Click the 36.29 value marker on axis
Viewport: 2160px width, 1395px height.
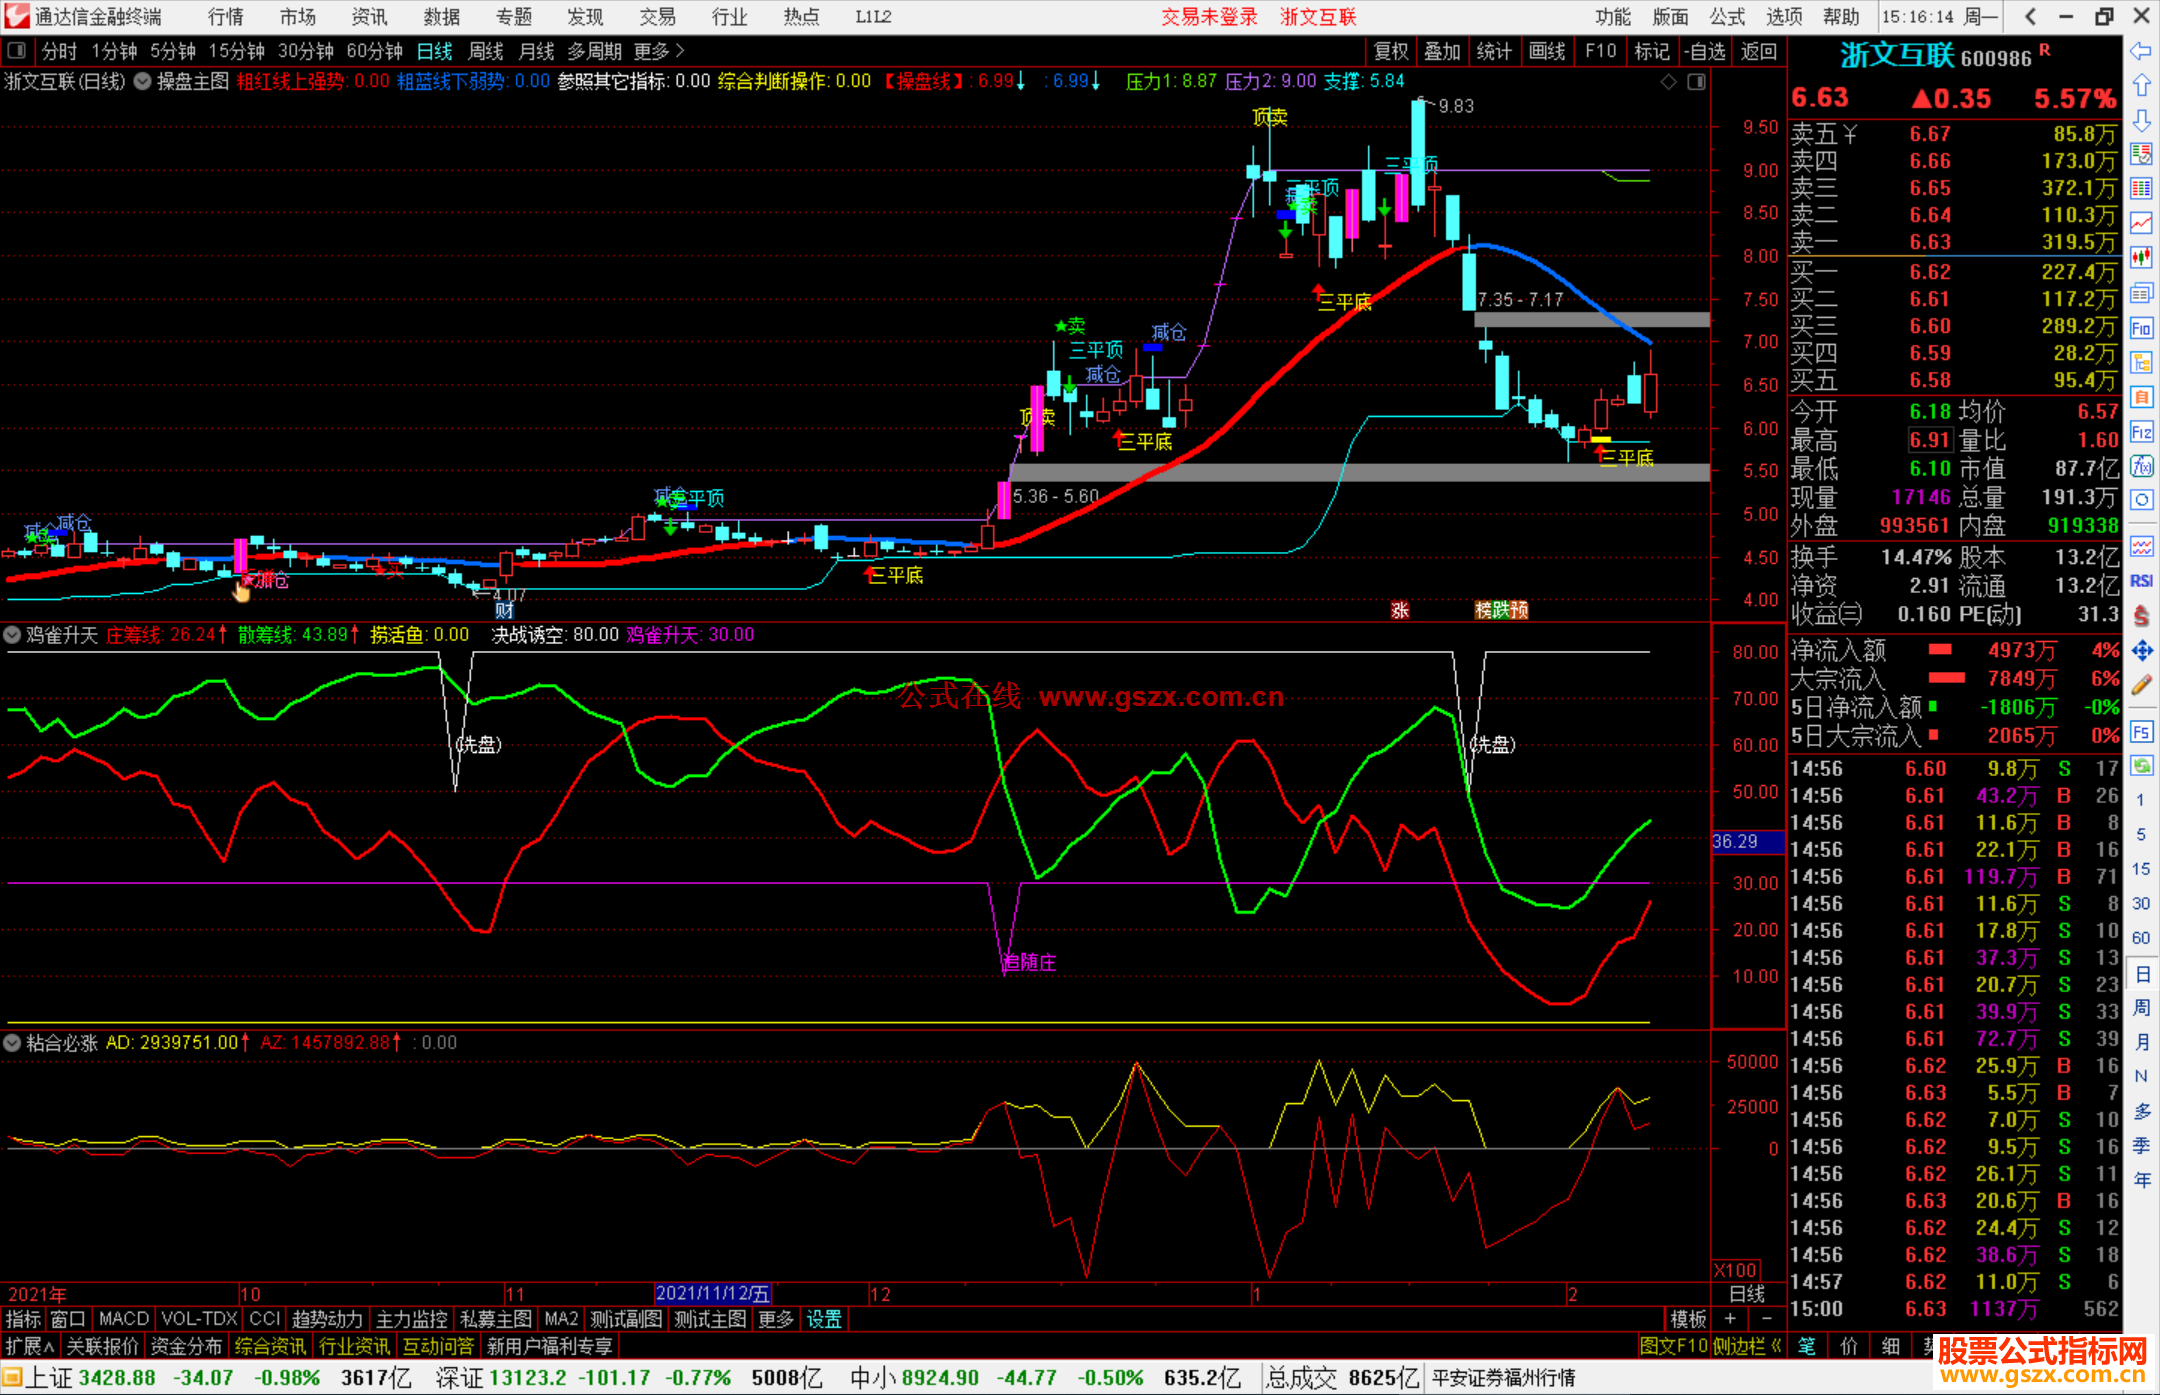1748,842
